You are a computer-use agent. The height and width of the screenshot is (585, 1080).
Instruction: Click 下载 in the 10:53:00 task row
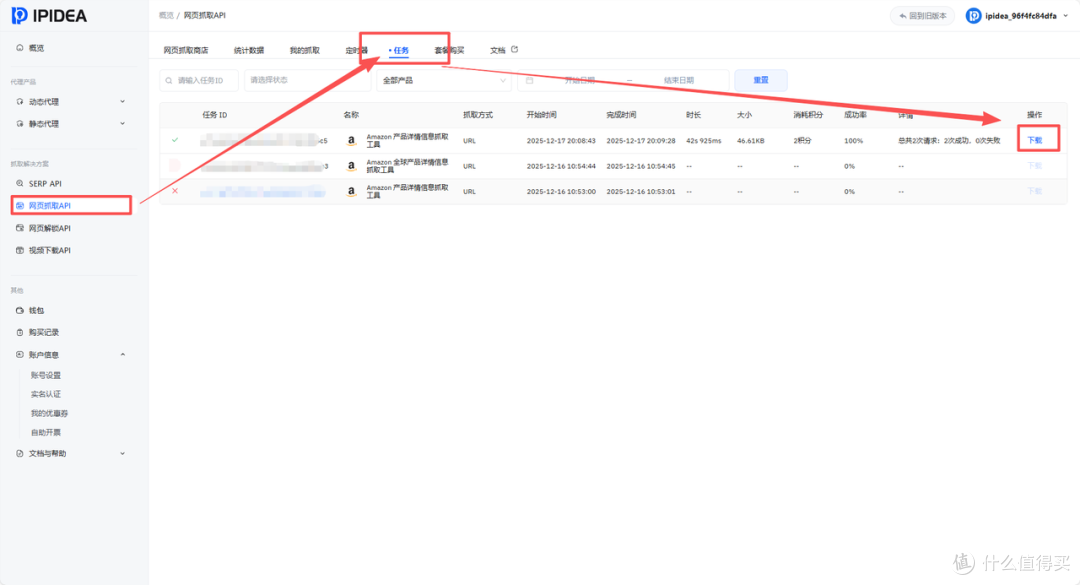pyautogui.click(x=1035, y=192)
